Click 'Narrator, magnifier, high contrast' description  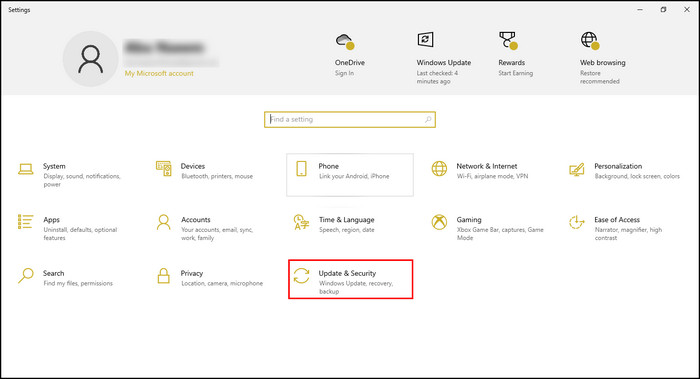[628, 234]
